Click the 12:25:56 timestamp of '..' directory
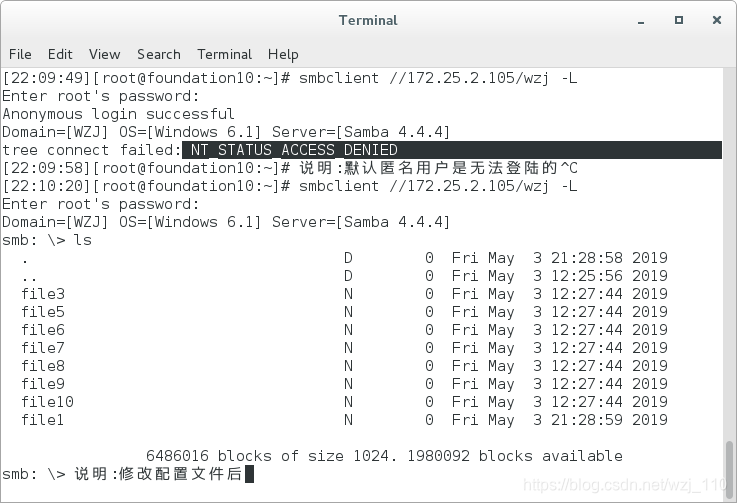This screenshot has height=503, width=737. click(x=587, y=276)
